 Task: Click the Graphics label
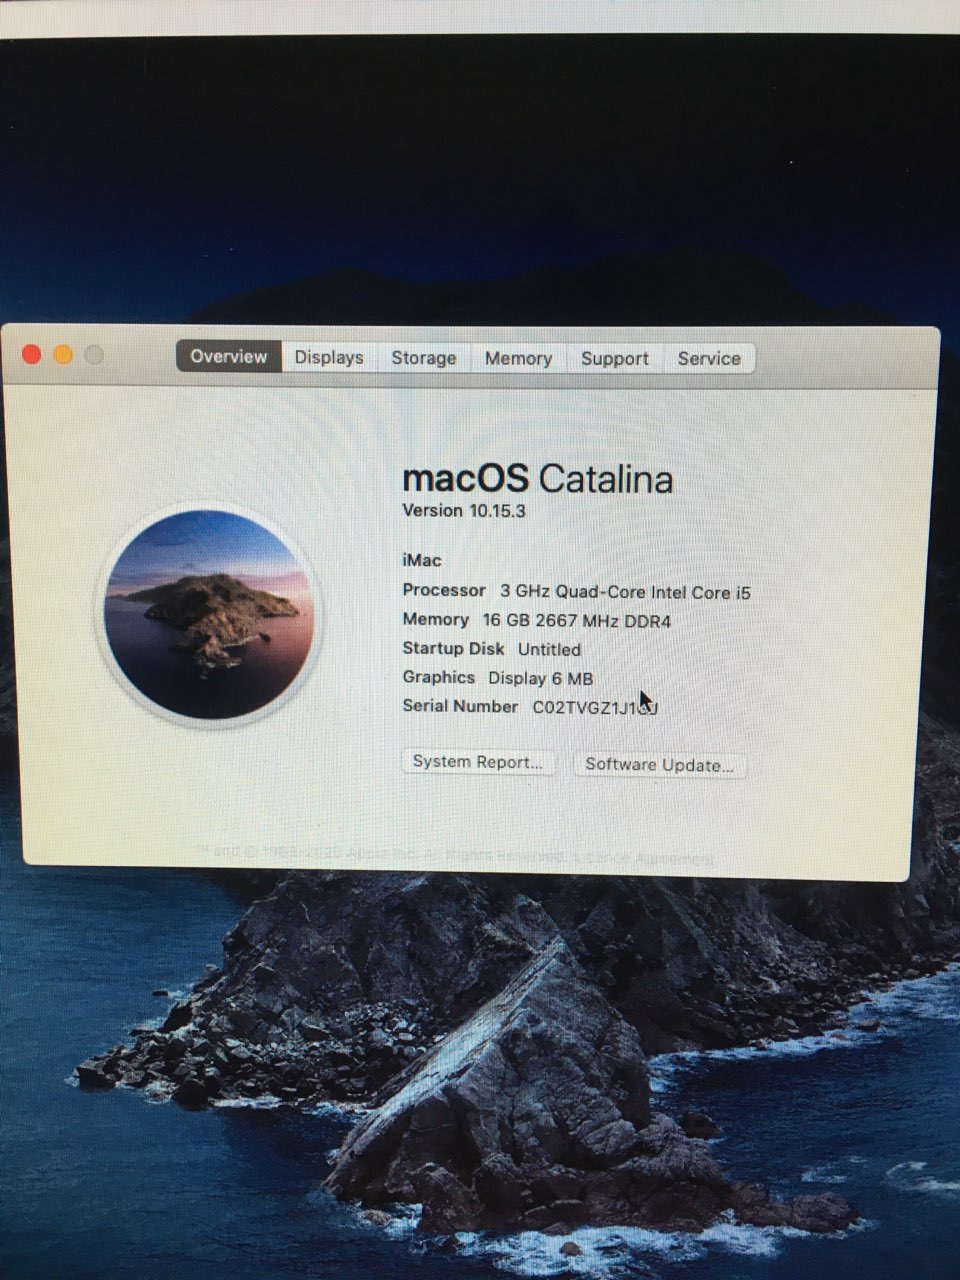tap(439, 677)
